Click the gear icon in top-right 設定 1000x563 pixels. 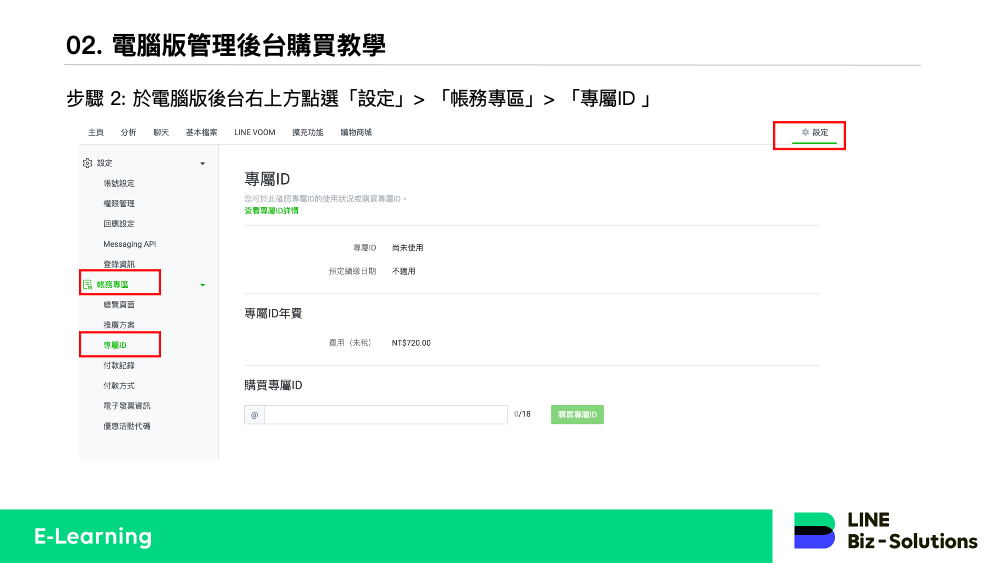(x=805, y=133)
